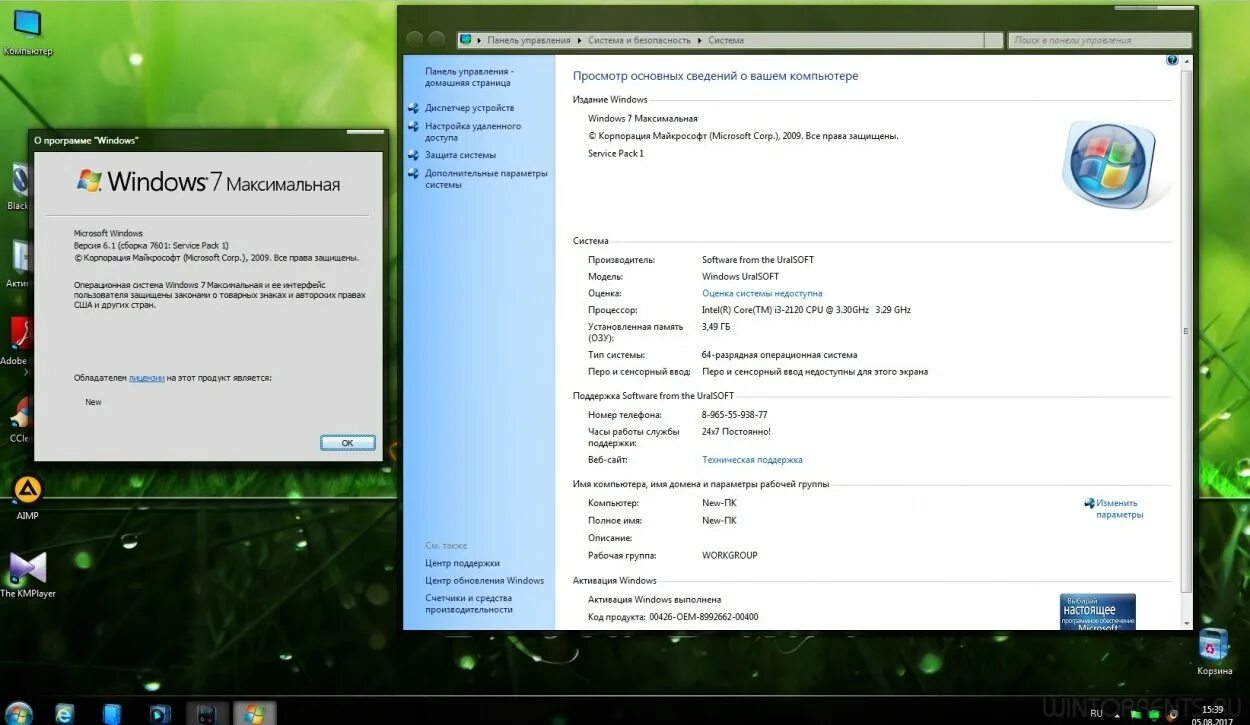Click Change settings link for computer name
The width and height of the screenshot is (1250, 725).
[x=1119, y=509]
